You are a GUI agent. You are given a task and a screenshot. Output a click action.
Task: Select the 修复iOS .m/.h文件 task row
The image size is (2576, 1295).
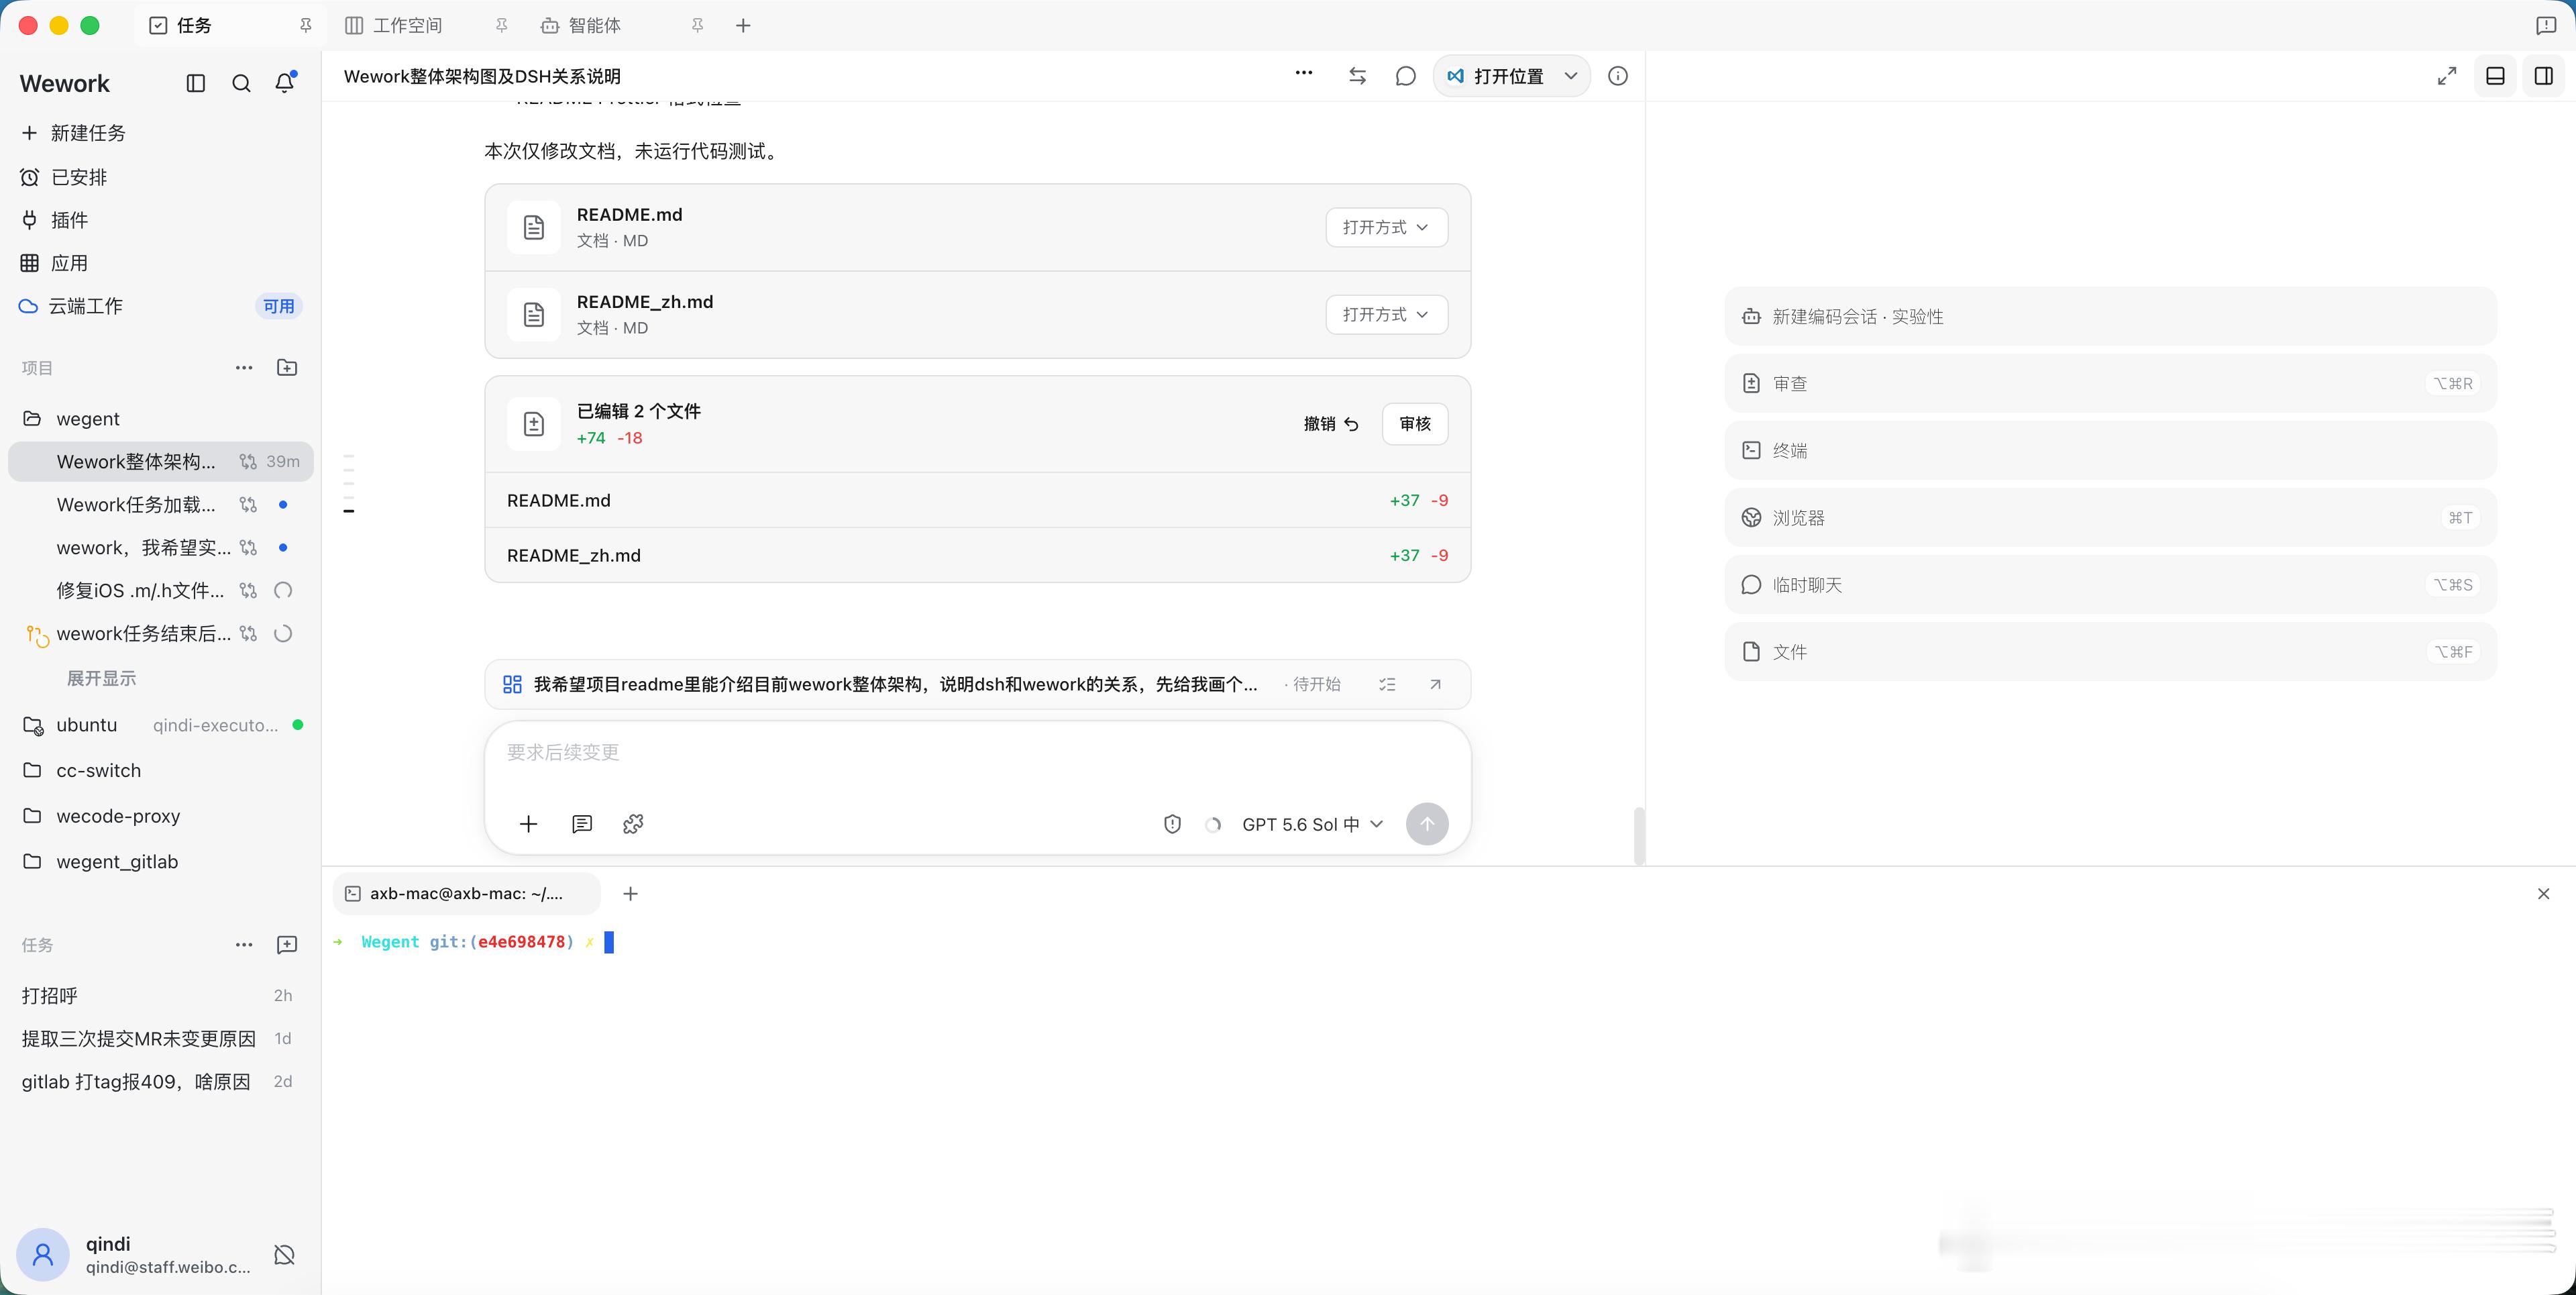click(160, 591)
